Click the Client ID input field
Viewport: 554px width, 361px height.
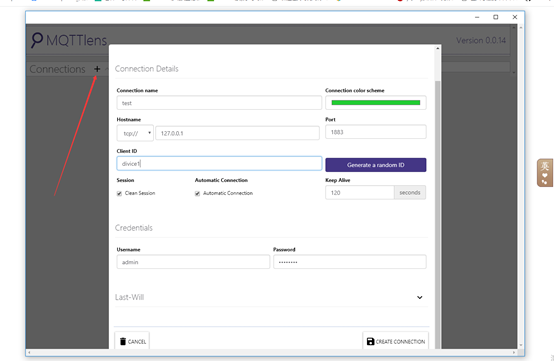click(219, 164)
